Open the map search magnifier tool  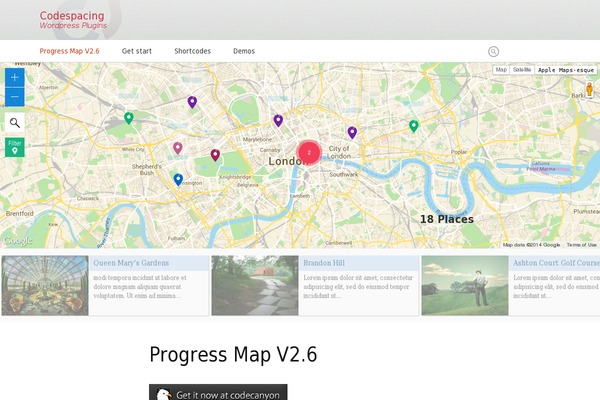tap(15, 123)
